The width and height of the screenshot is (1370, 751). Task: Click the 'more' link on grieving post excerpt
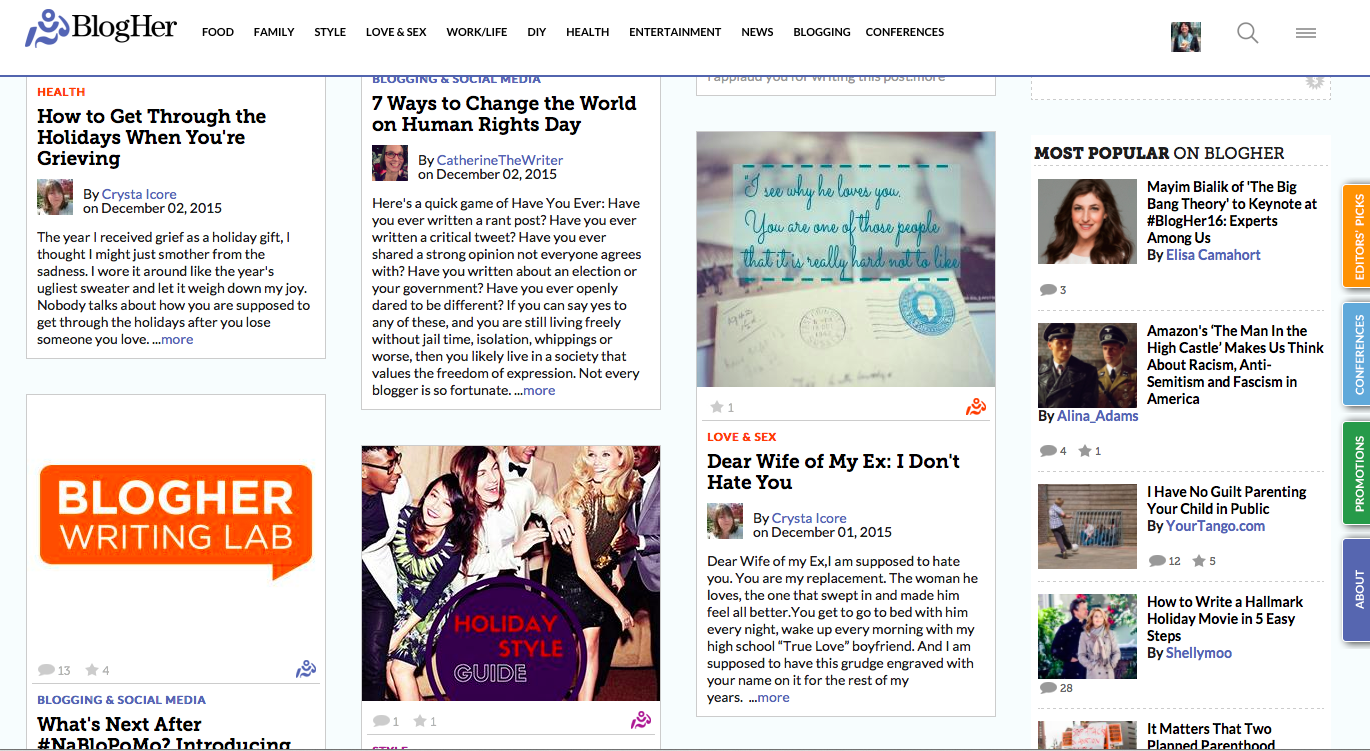tap(177, 339)
